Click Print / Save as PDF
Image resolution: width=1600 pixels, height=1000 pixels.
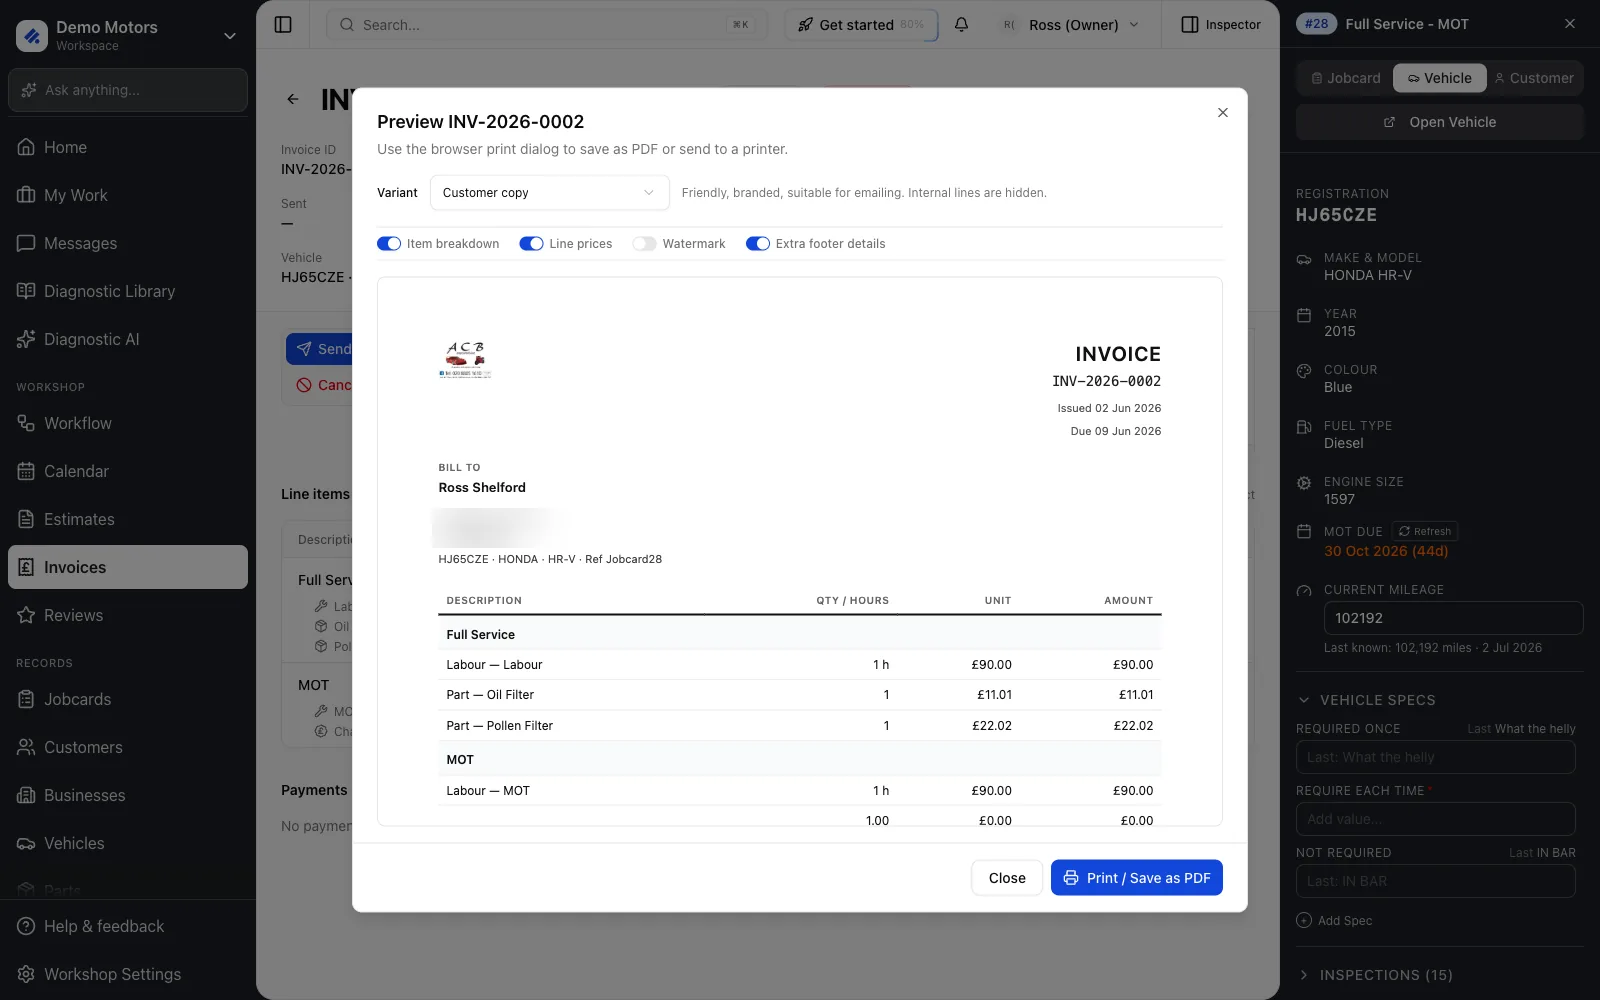coord(1136,878)
